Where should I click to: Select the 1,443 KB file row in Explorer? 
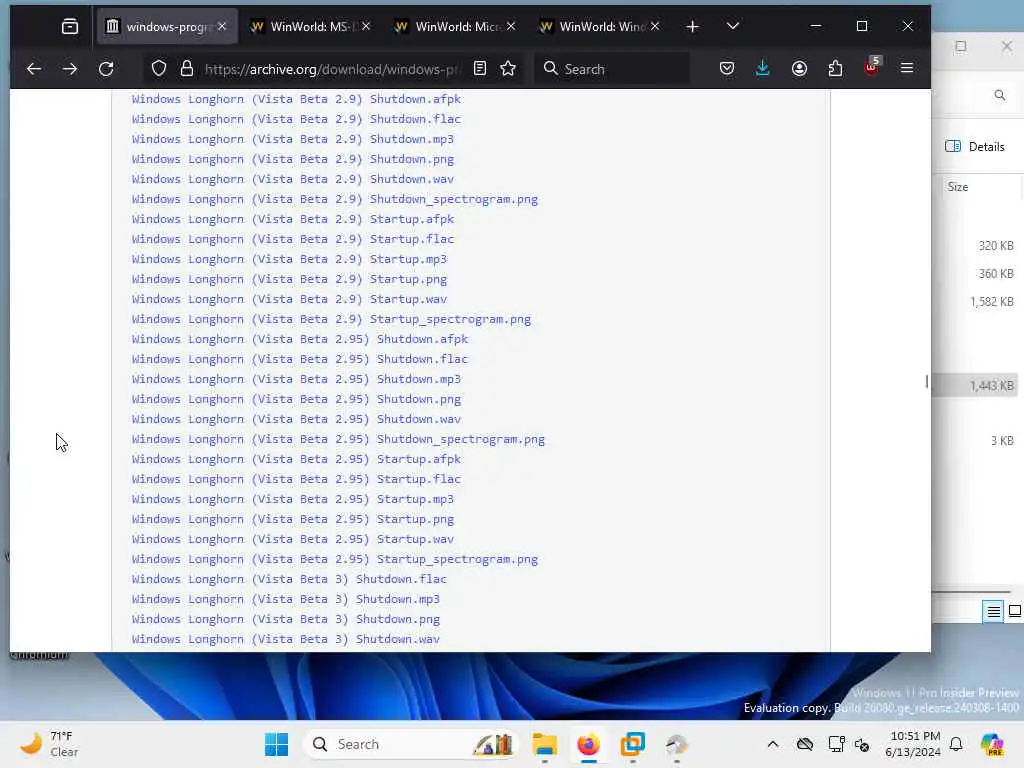(x=977, y=386)
